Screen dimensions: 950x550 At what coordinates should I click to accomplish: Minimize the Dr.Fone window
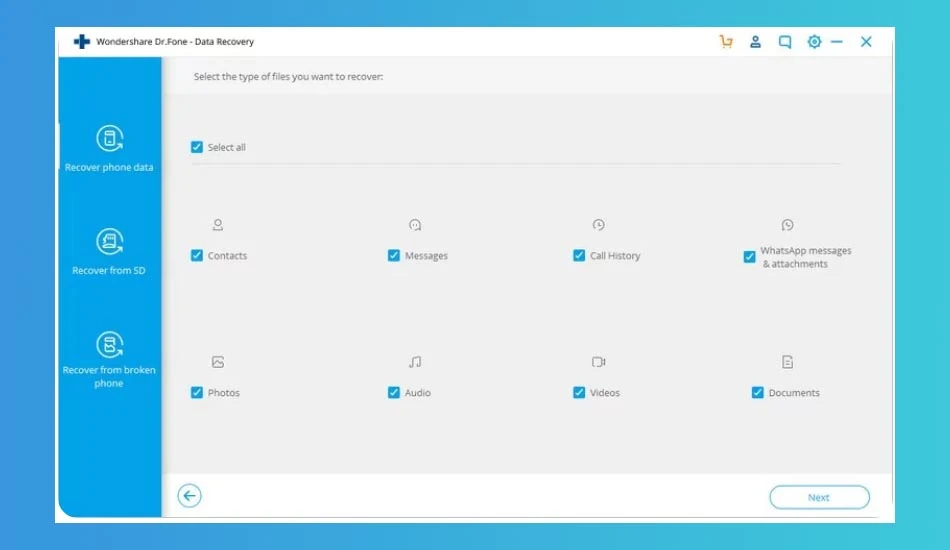point(837,42)
